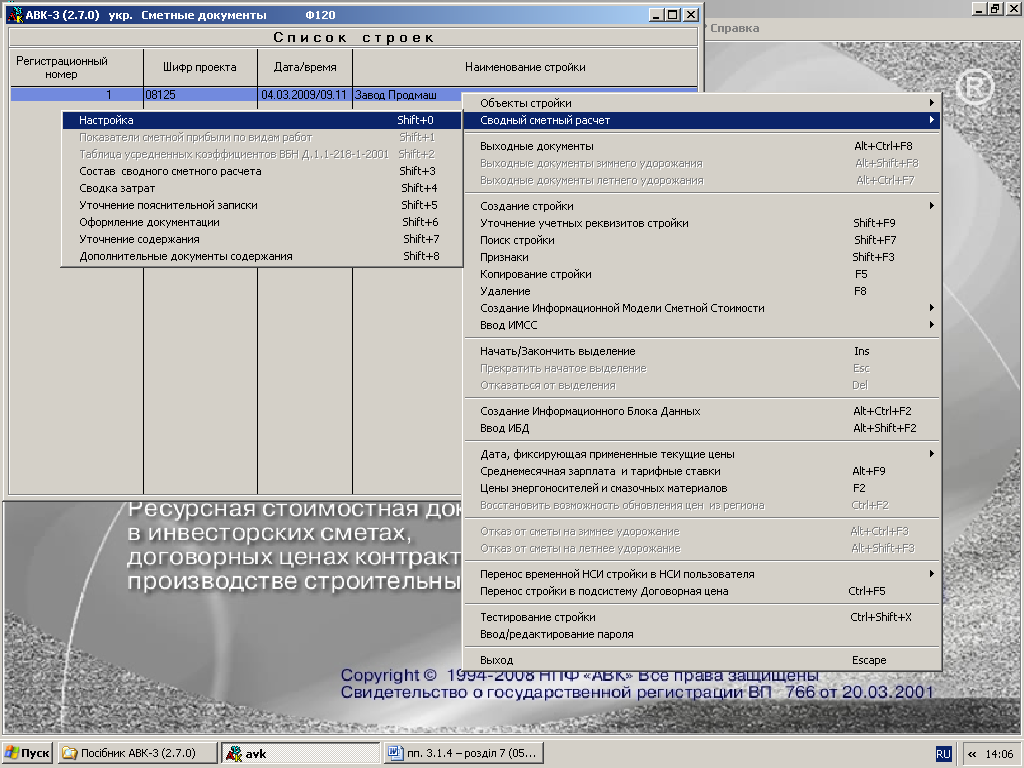Open the Пуск start button

point(27,753)
